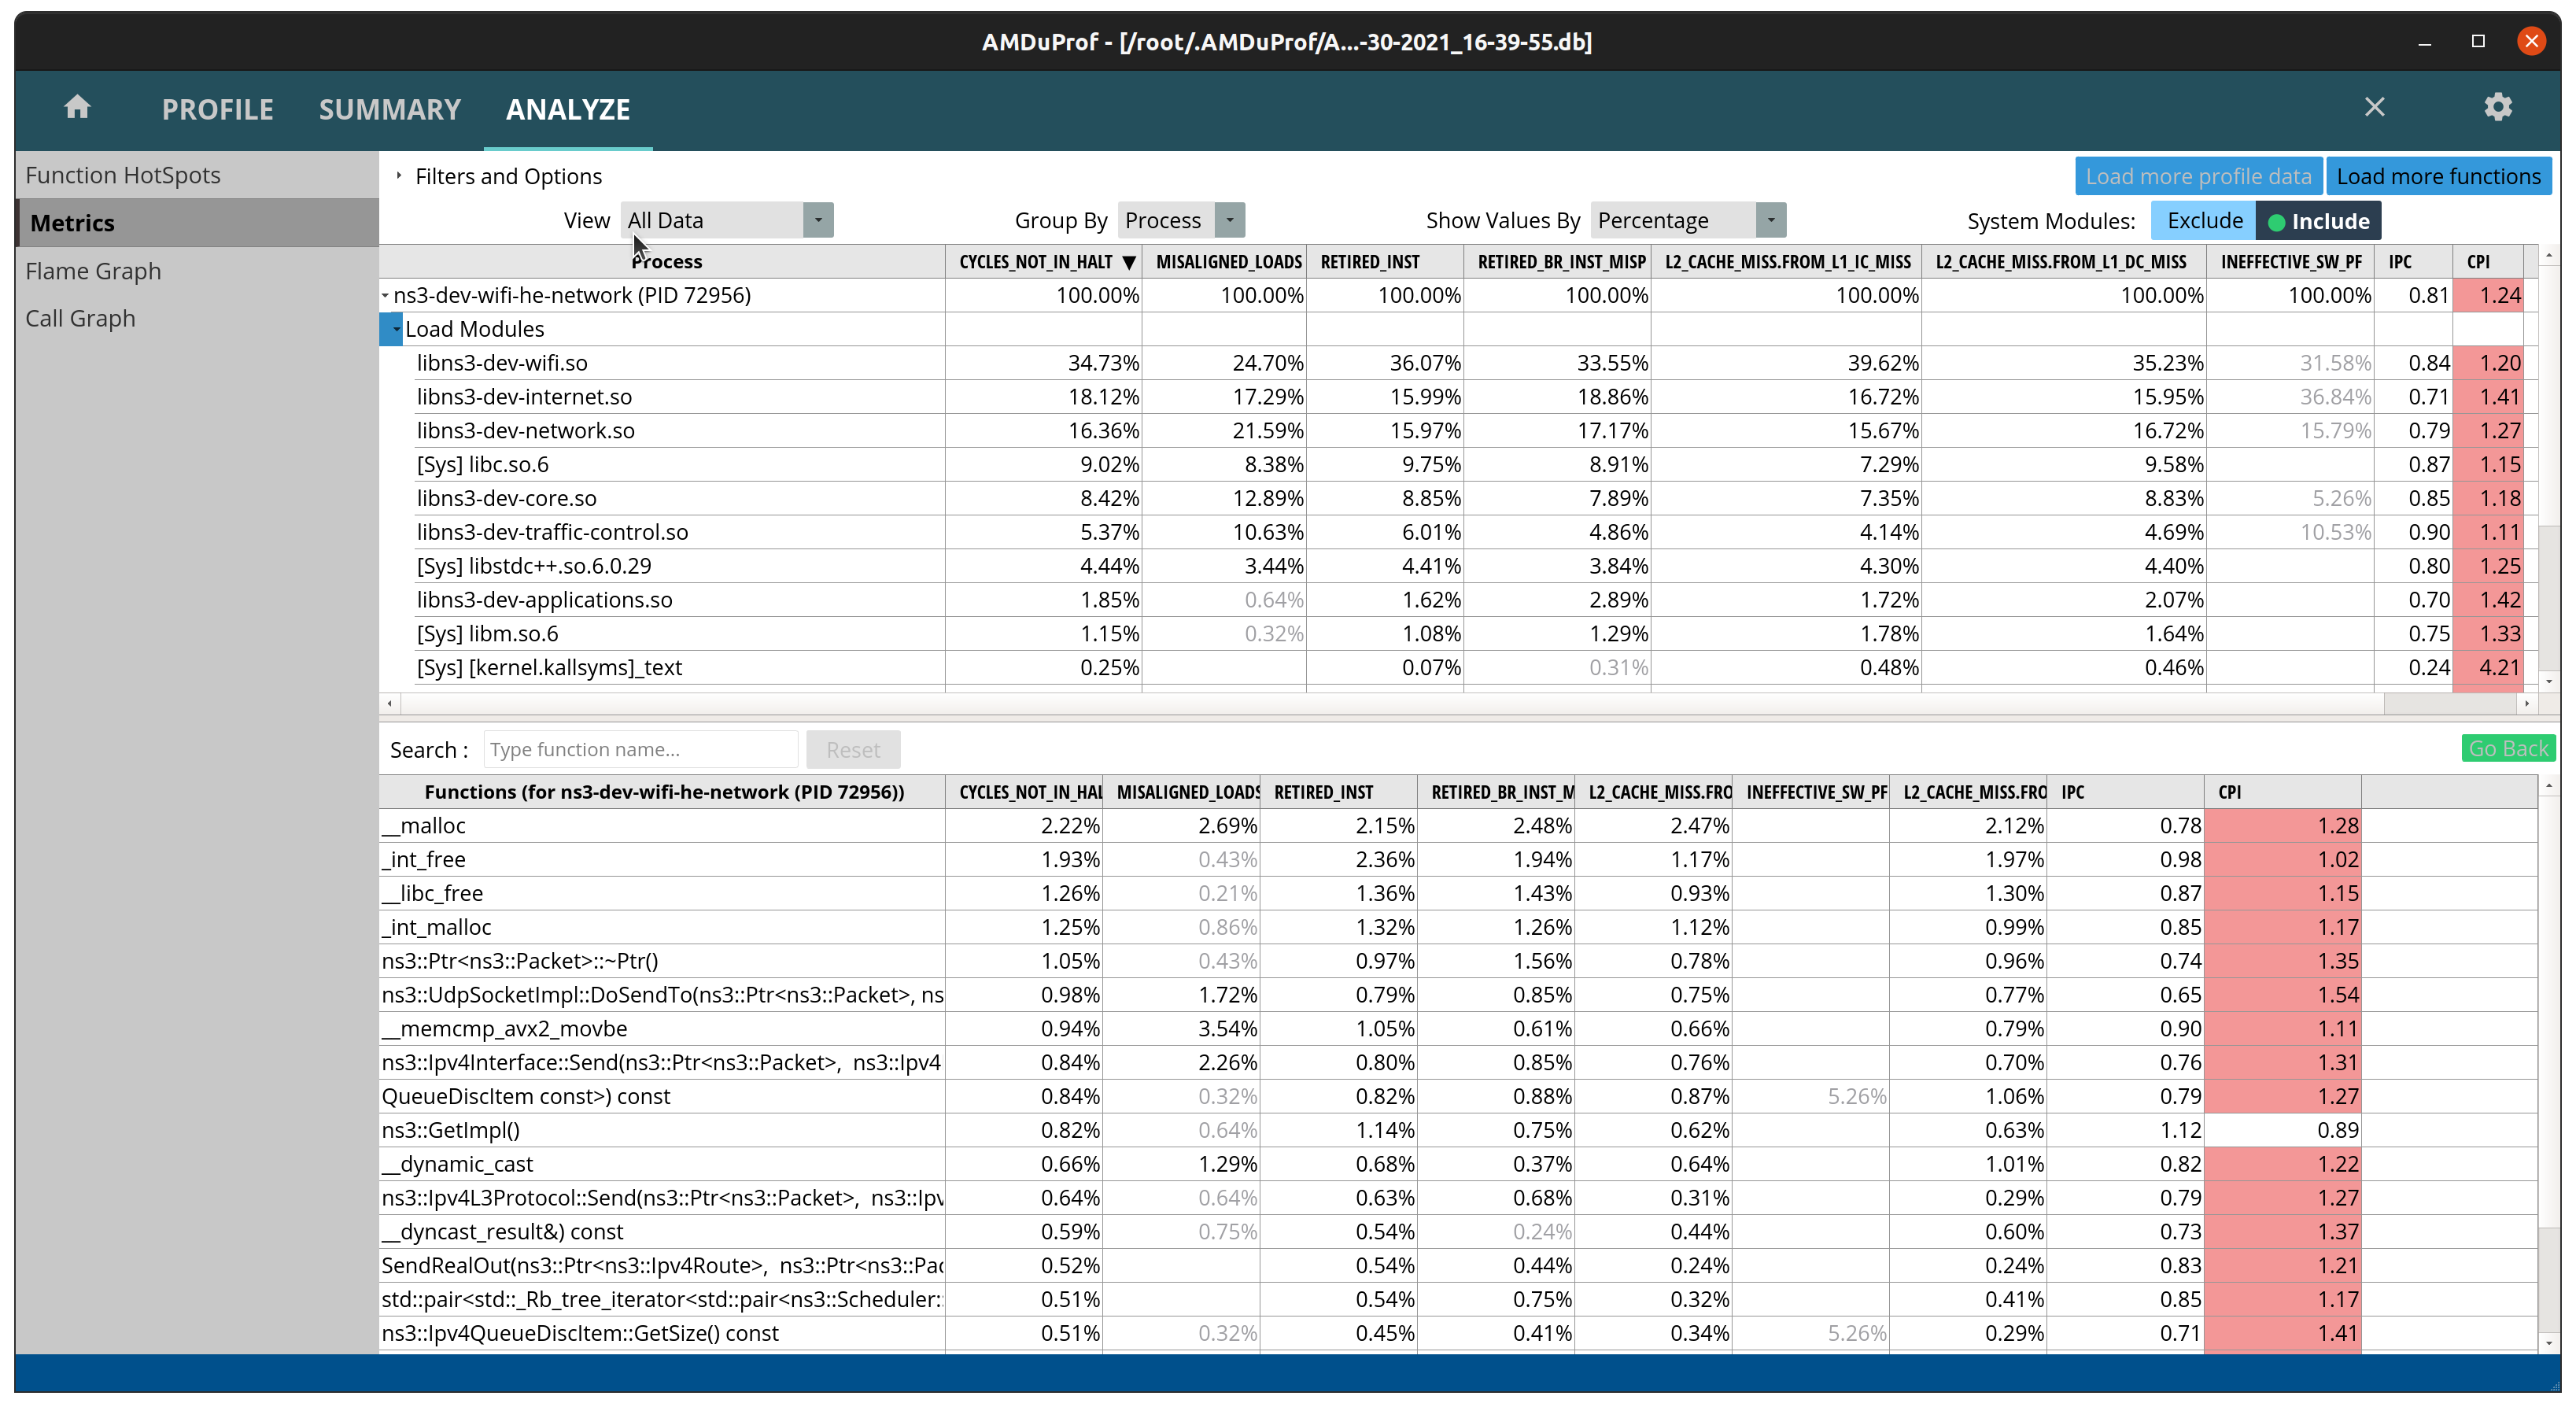Image resolution: width=2576 pixels, height=1407 pixels.
Task: Click the Load more profile data button
Action: pyautogui.click(x=2198, y=175)
